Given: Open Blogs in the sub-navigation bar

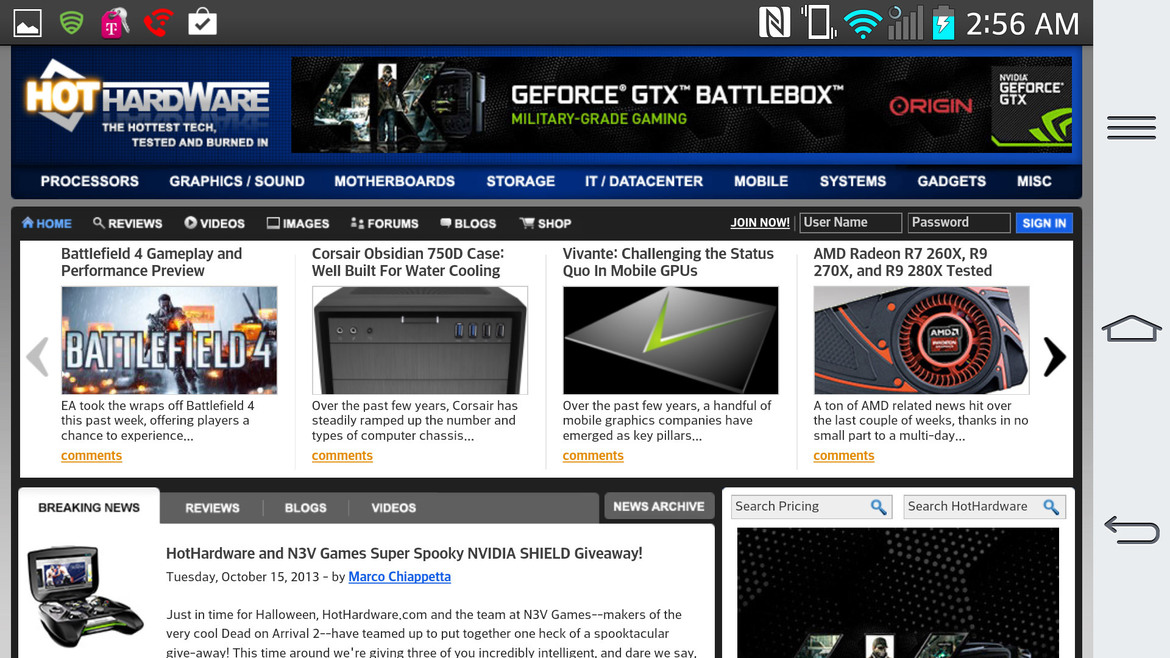Looking at the screenshot, I should pyautogui.click(x=468, y=223).
